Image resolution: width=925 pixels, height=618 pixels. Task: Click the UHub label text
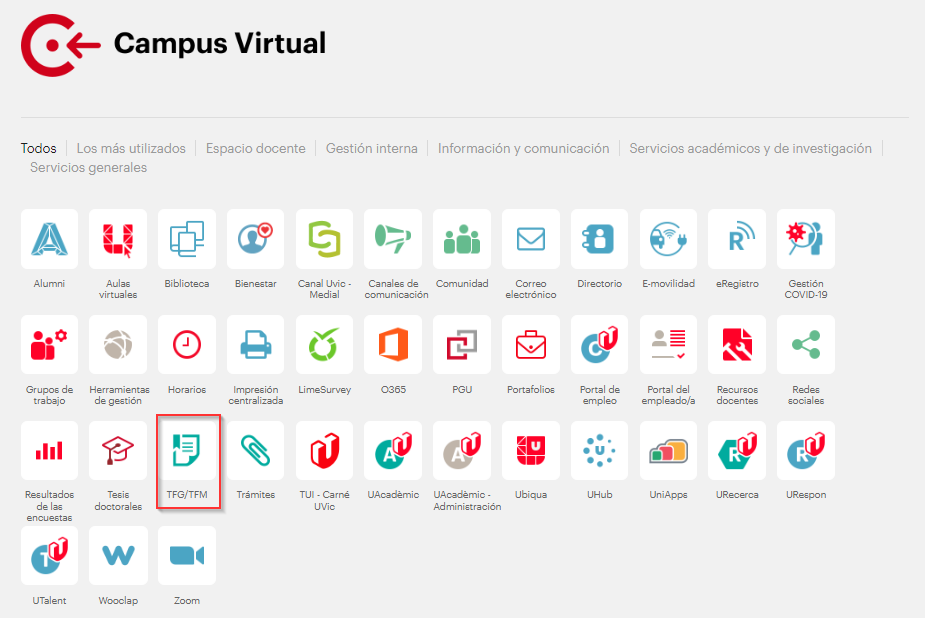[599, 495]
